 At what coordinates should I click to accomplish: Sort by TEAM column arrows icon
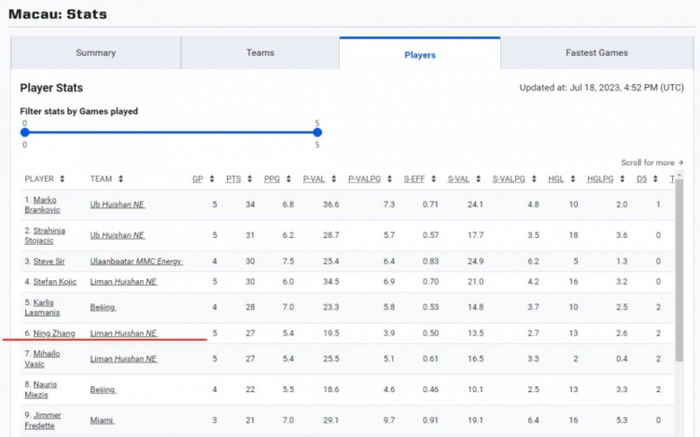click(121, 179)
